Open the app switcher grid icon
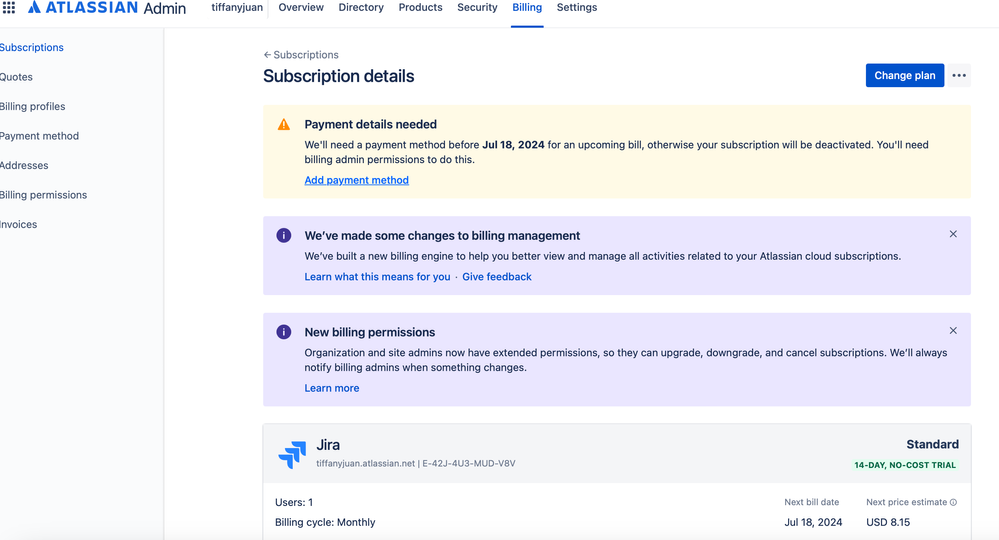This screenshot has height=540, width=999. pyautogui.click(x=9, y=8)
